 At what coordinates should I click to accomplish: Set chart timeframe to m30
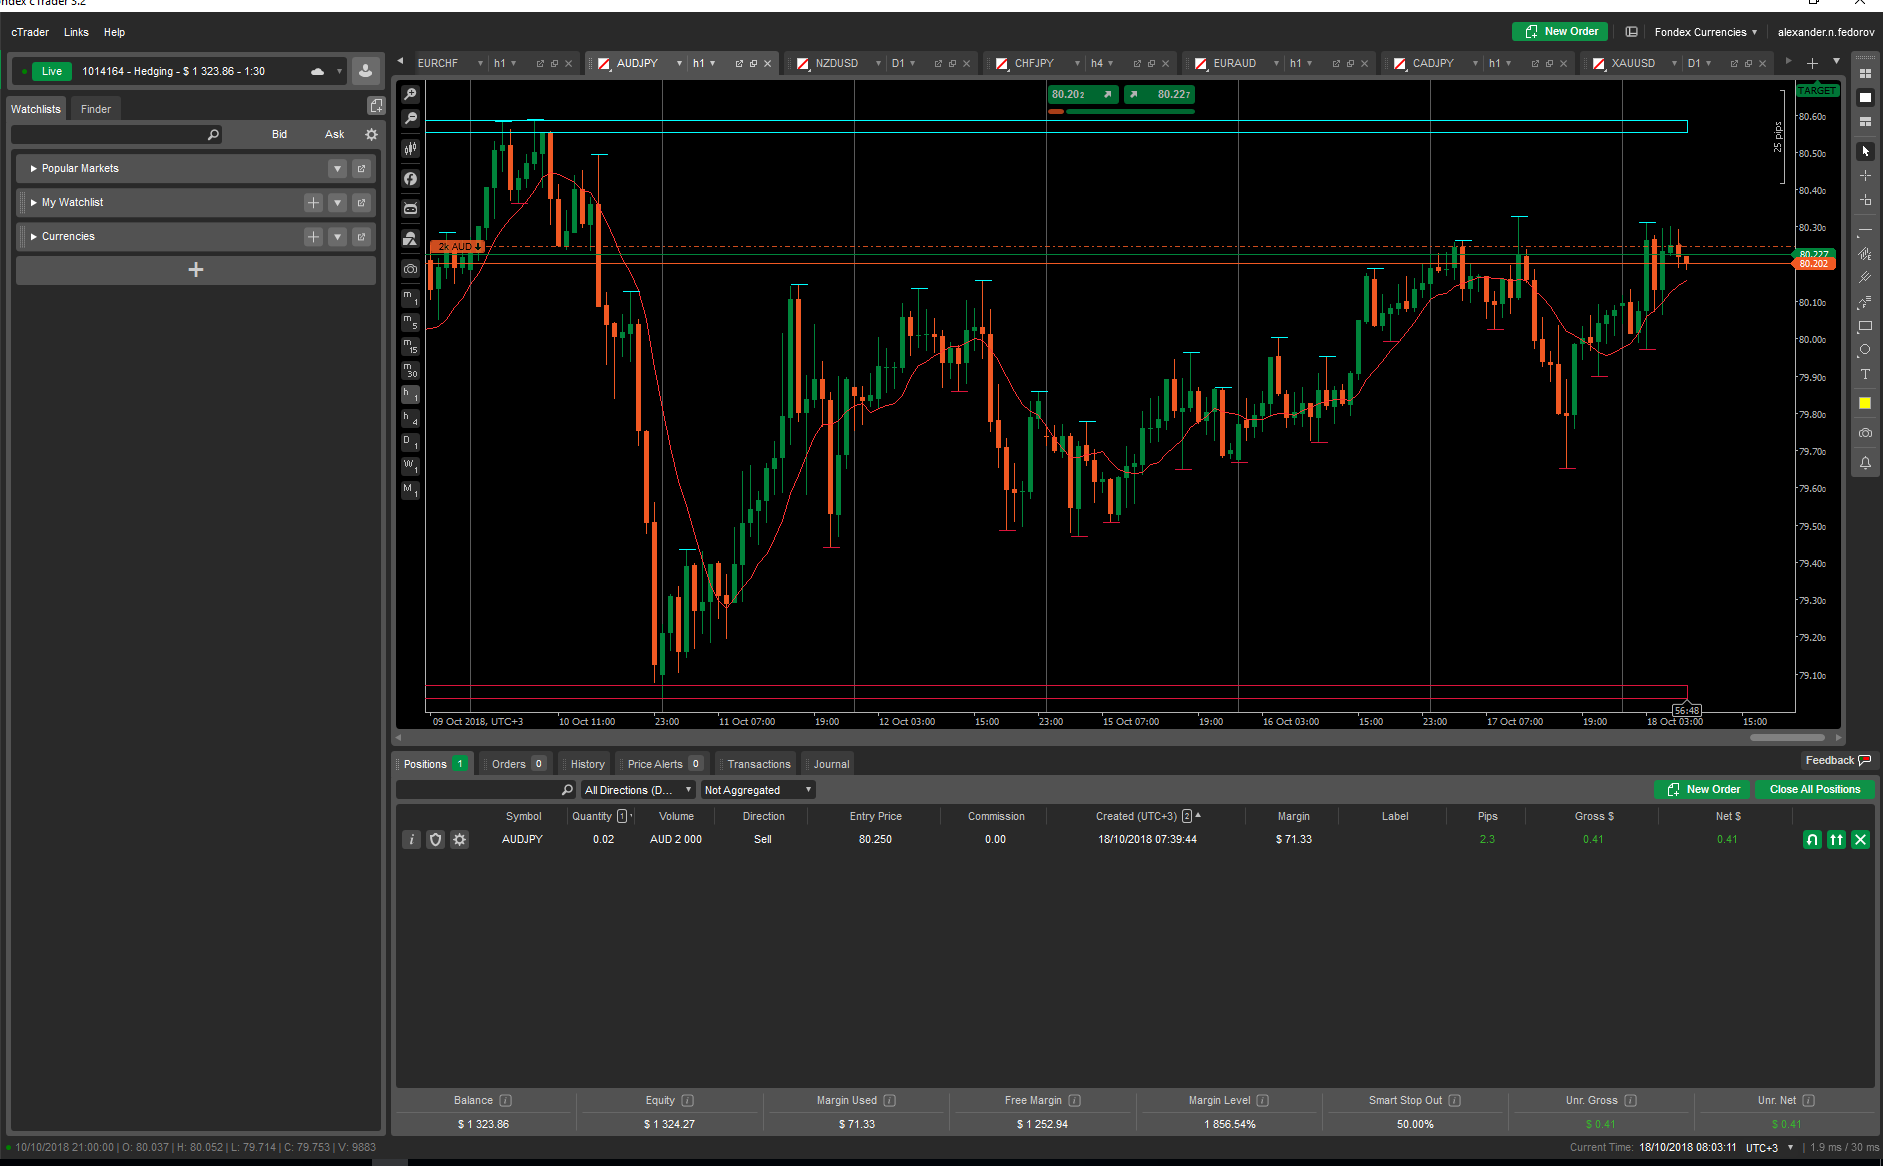click(410, 370)
